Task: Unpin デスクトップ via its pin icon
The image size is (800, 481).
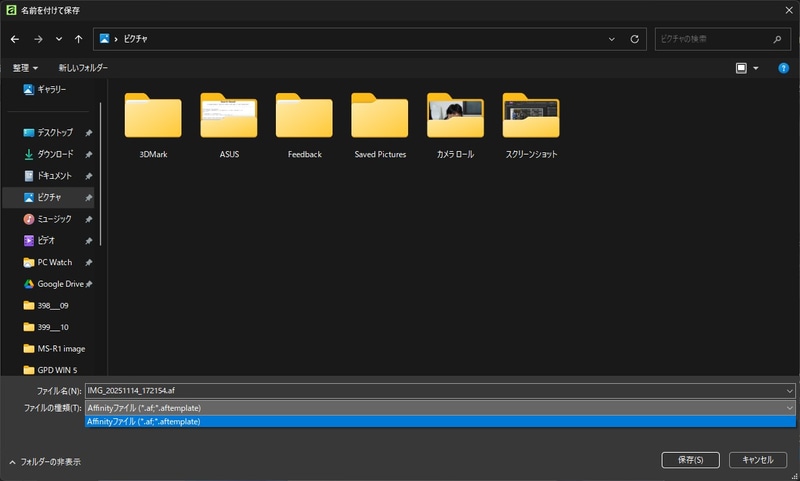Action: click(x=89, y=133)
